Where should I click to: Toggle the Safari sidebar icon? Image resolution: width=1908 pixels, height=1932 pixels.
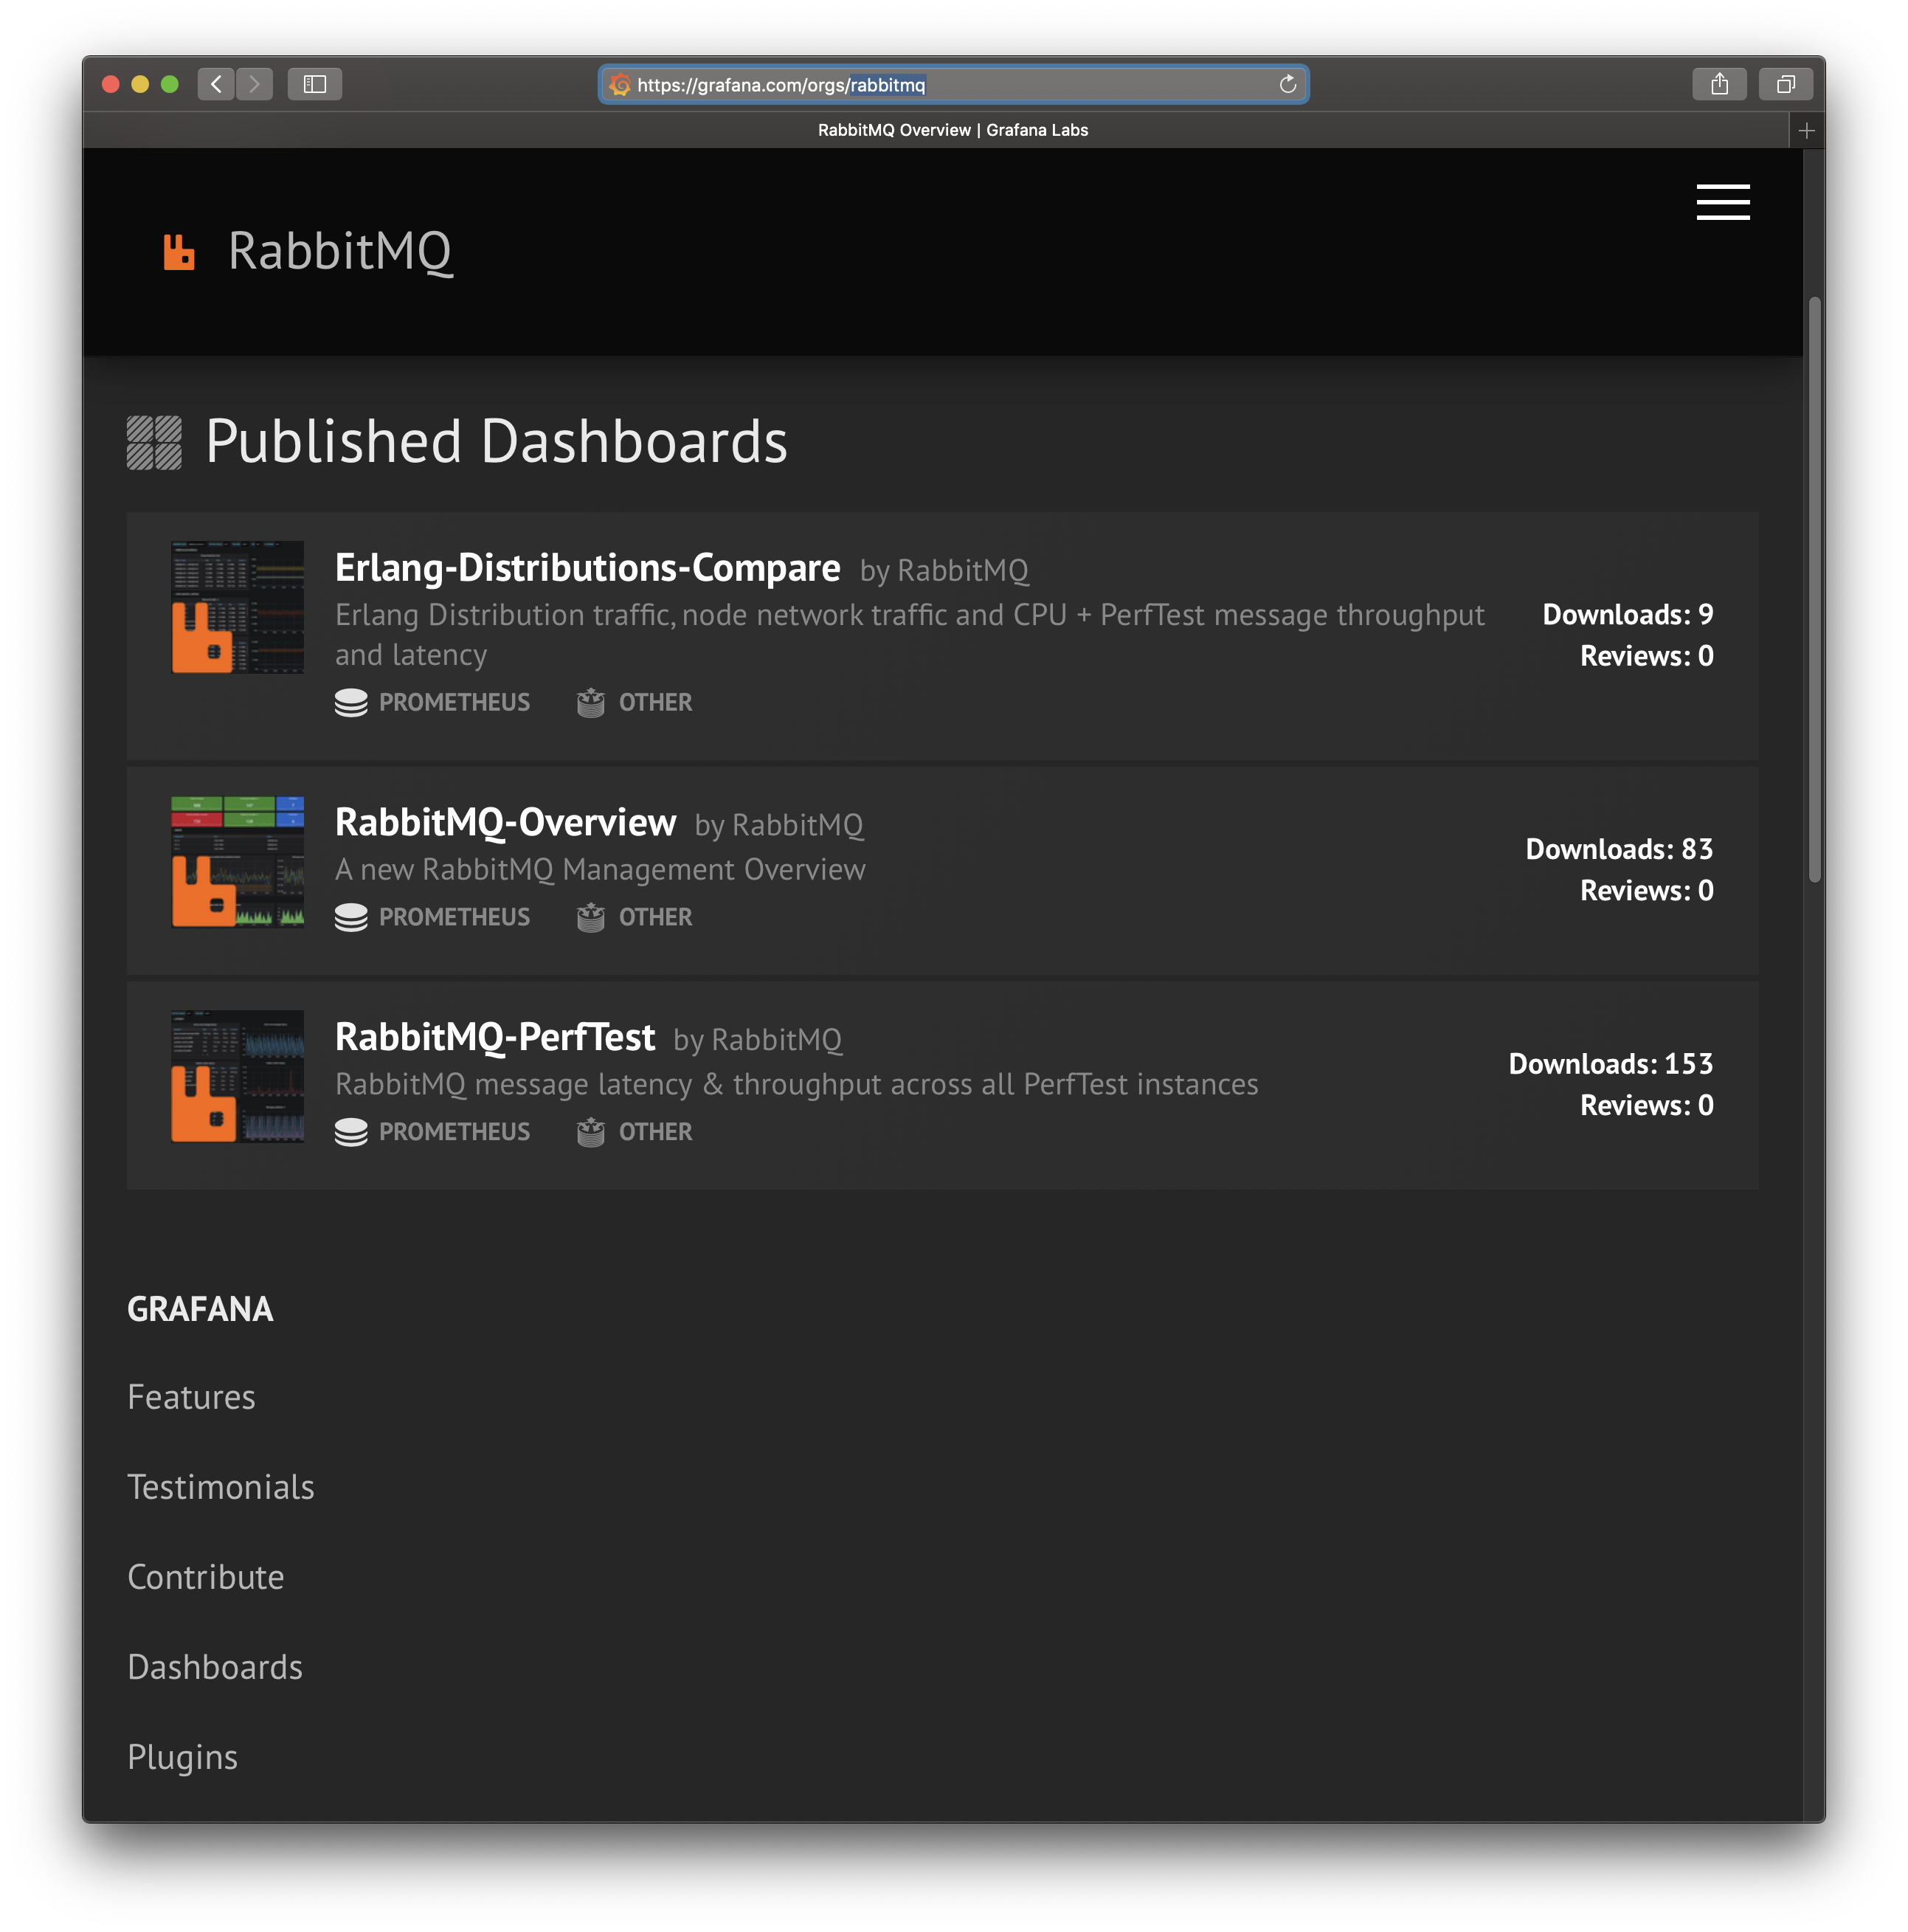(x=315, y=84)
